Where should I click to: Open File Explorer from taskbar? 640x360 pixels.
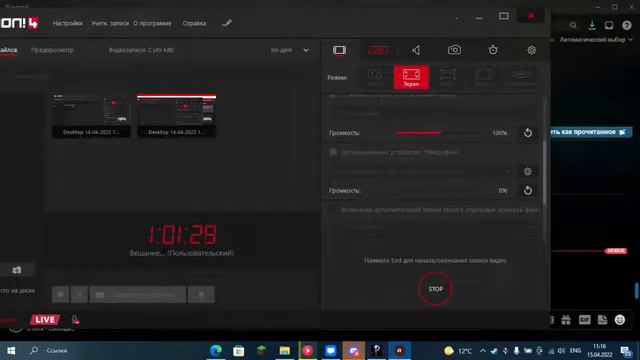tap(284, 351)
